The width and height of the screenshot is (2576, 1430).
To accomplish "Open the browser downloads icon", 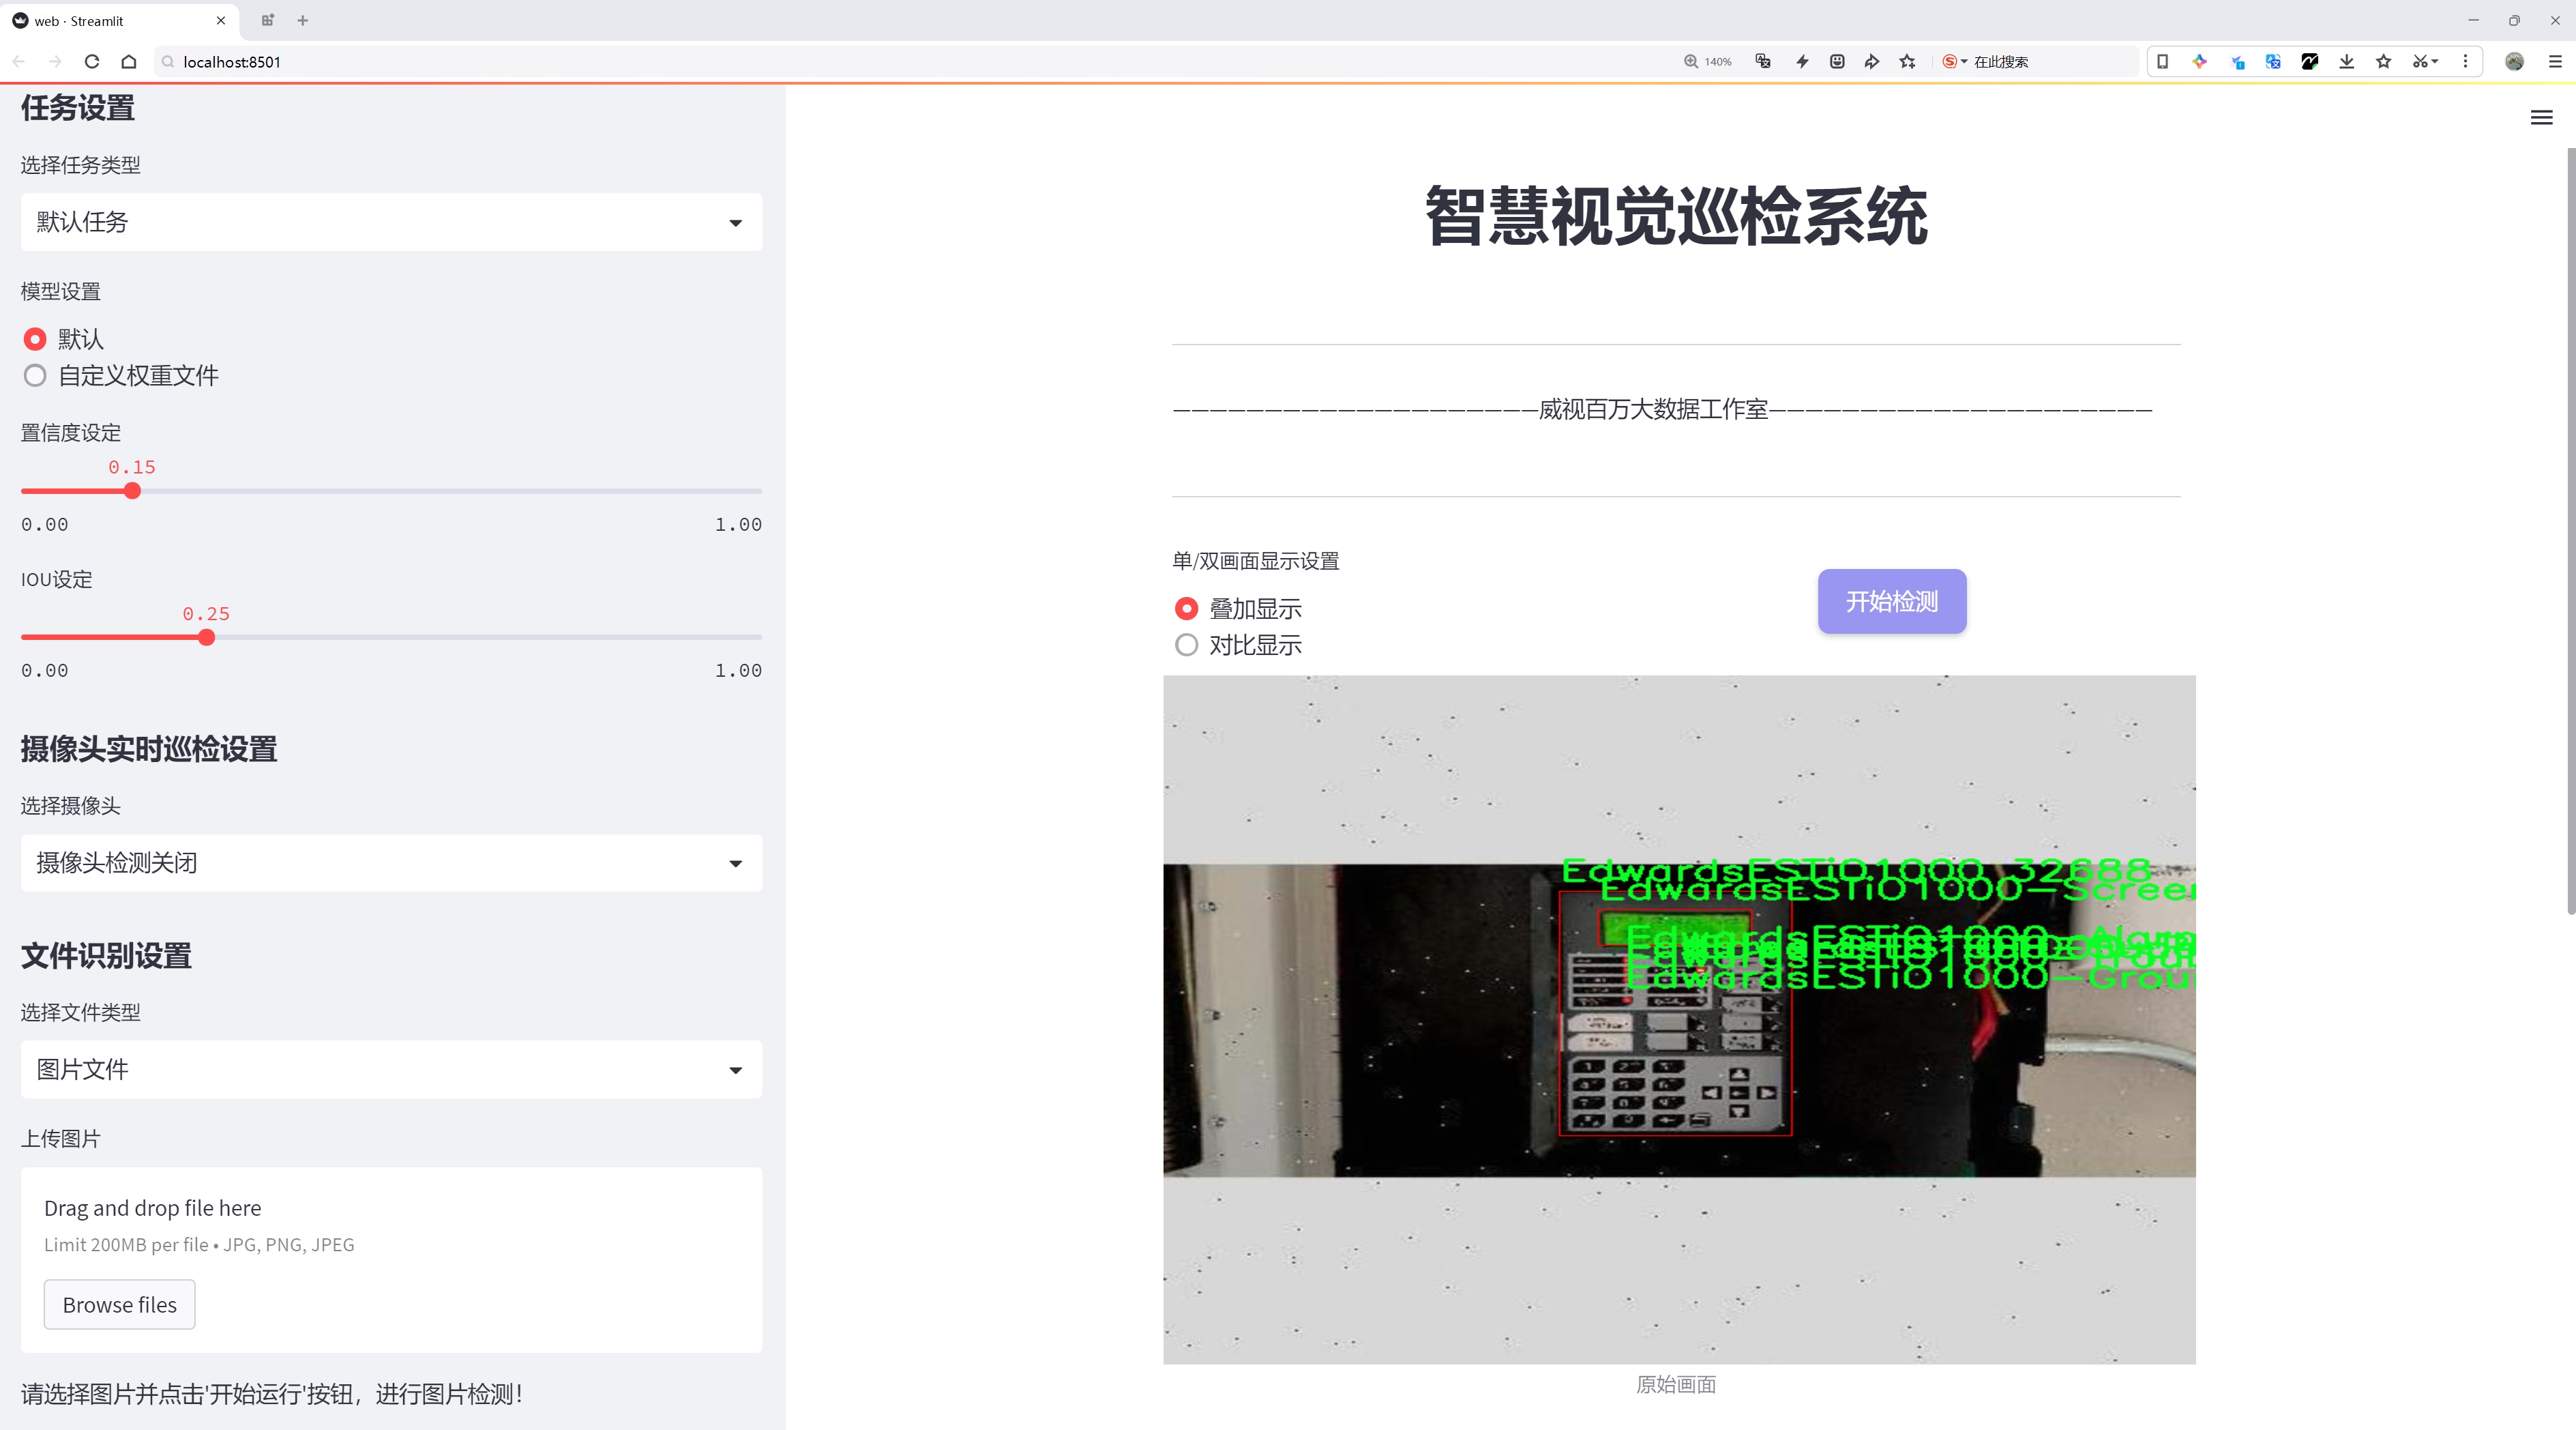I will pos(2347,61).
